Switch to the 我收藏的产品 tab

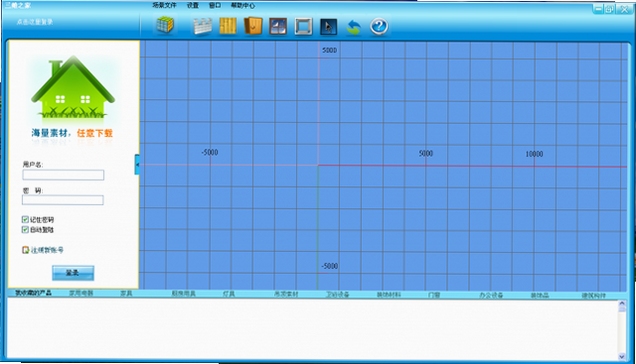[33, 293]
